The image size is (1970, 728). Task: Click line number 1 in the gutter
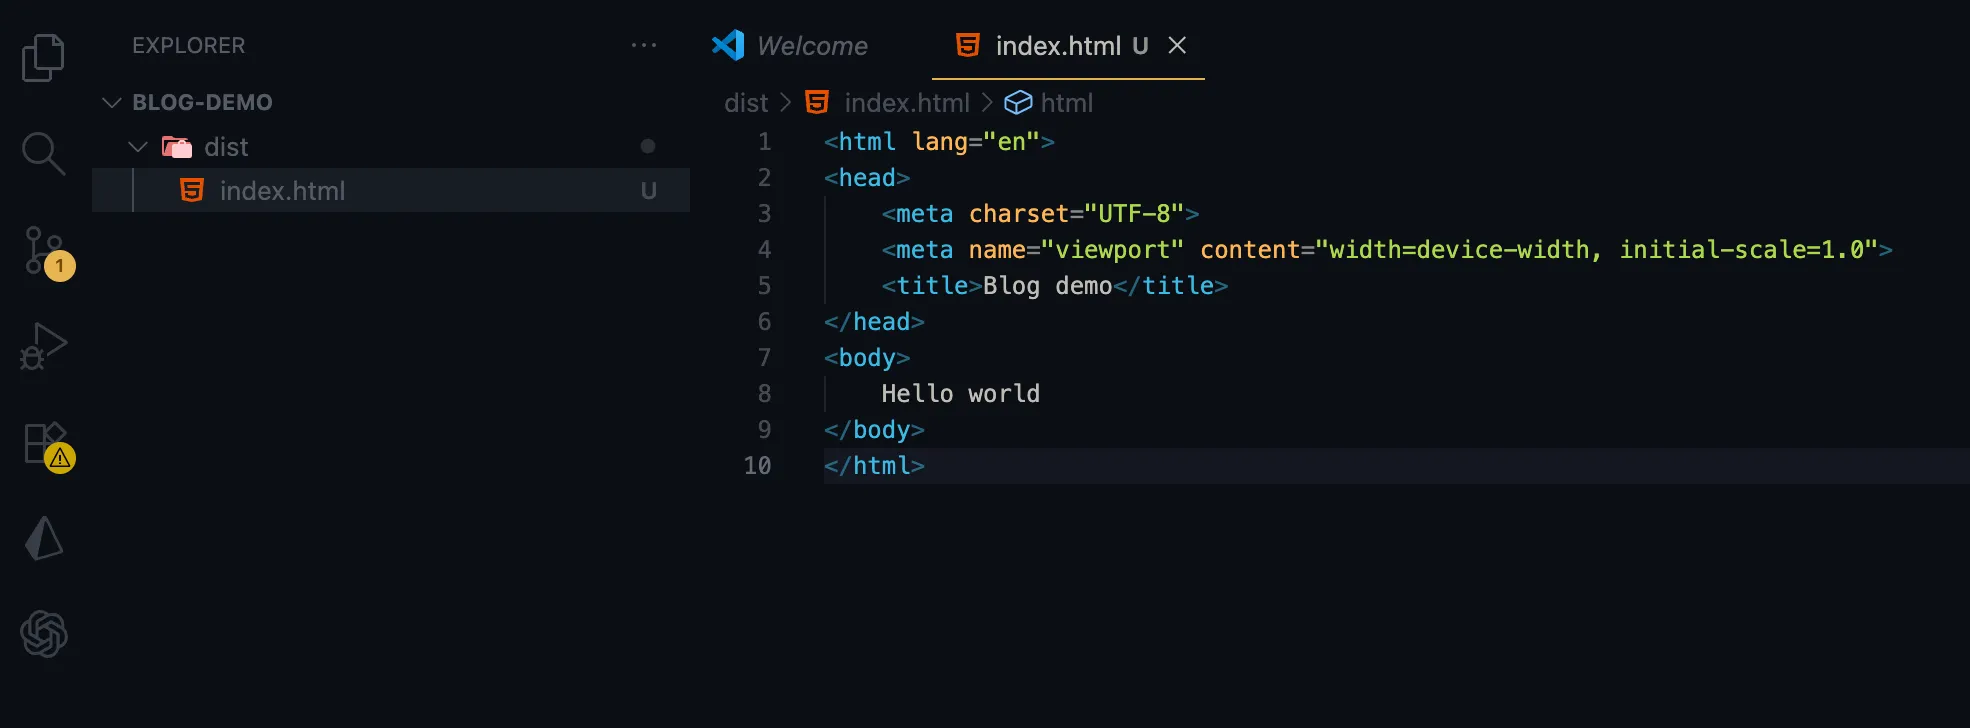(764, 141)
